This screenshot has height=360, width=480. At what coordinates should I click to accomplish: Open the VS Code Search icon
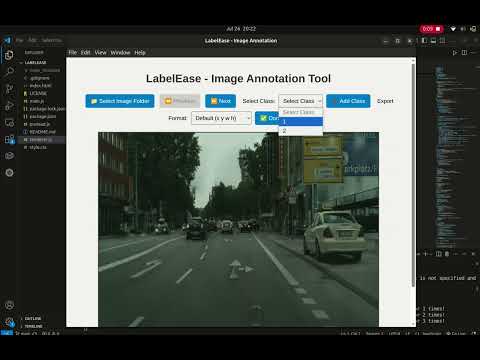pyautogui.click(x=9, y=71)
